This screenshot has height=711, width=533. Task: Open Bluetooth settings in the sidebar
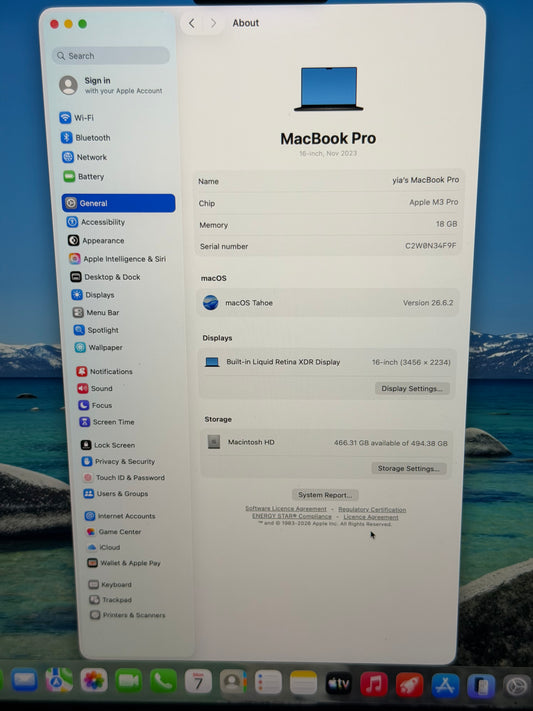[86, 137]
